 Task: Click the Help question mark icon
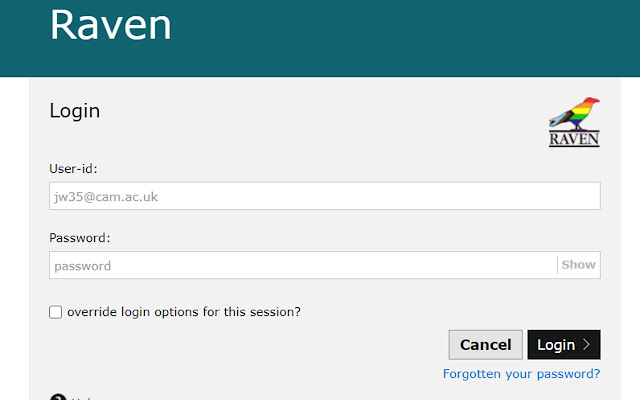click(57, 397)
